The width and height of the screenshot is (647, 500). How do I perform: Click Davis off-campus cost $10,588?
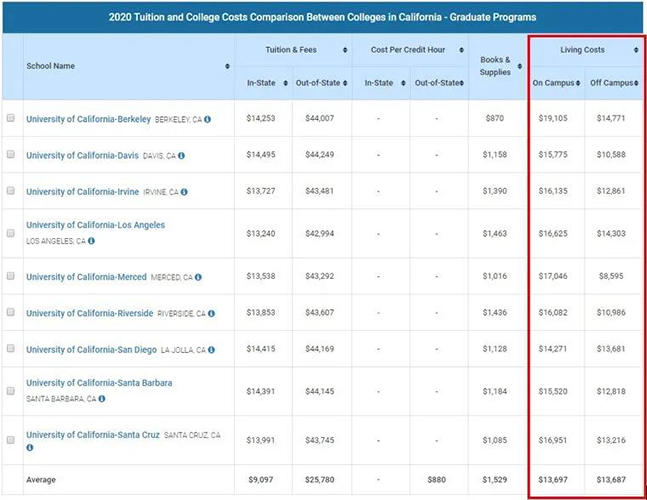(611, 155)
